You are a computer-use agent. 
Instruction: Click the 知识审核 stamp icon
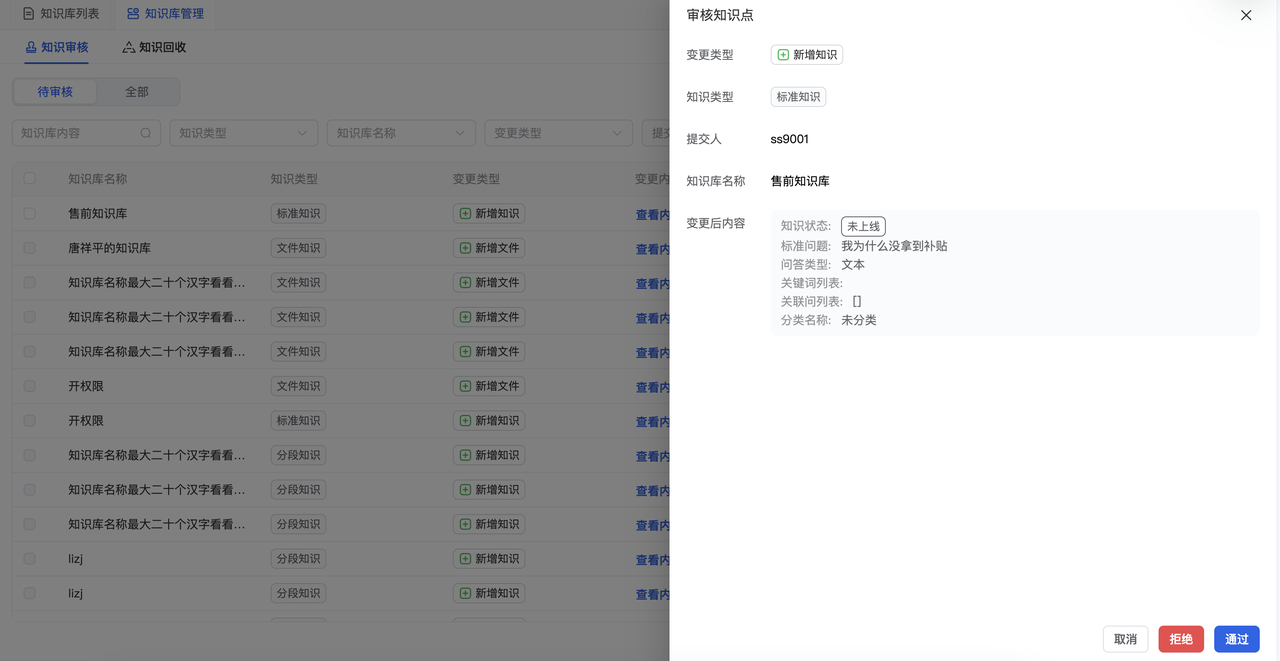pos(31,47)
